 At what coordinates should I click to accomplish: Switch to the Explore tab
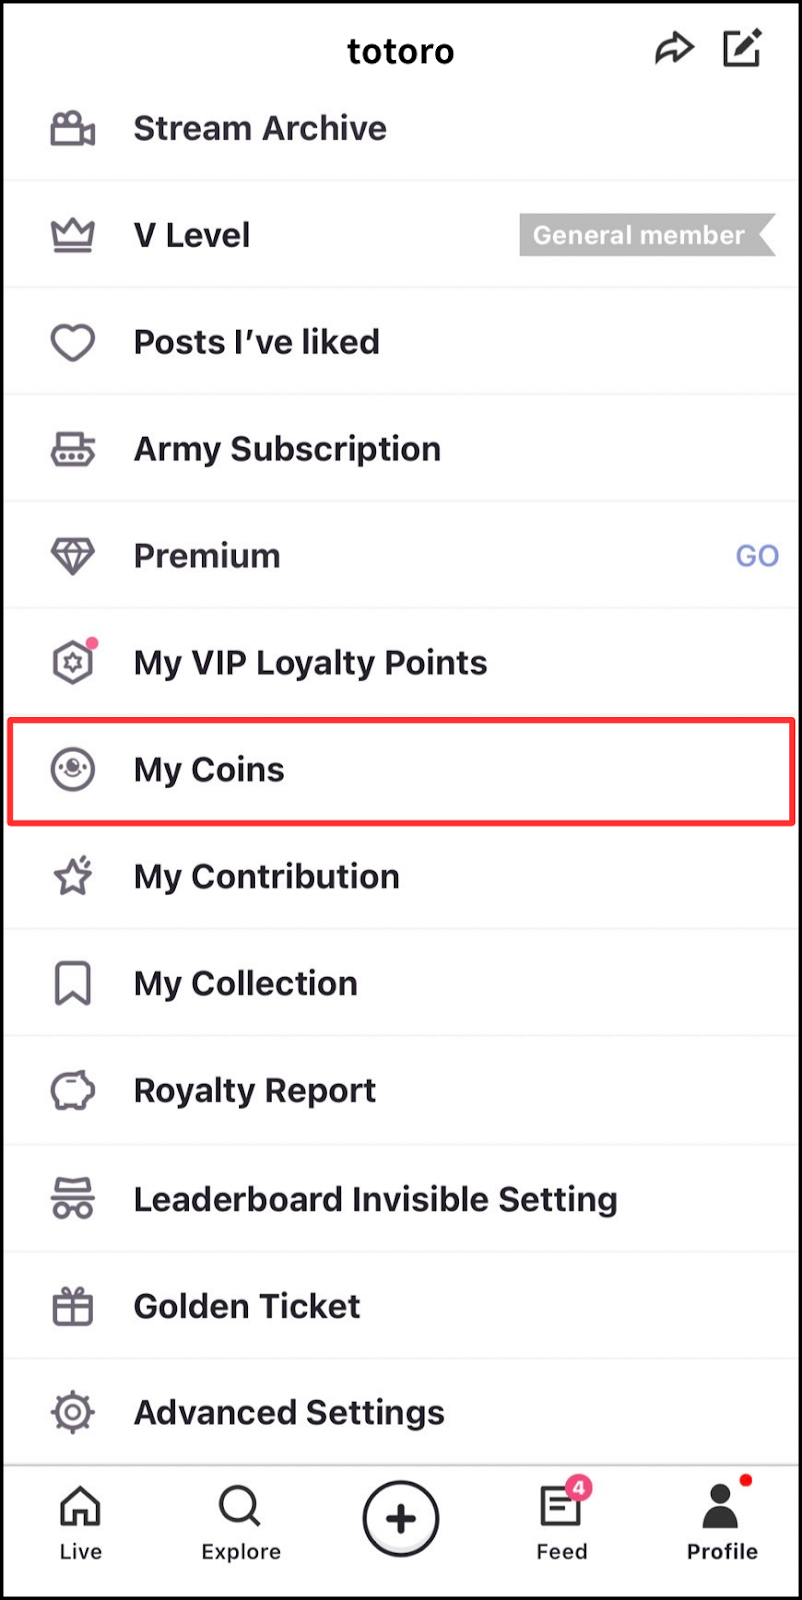240,1522
